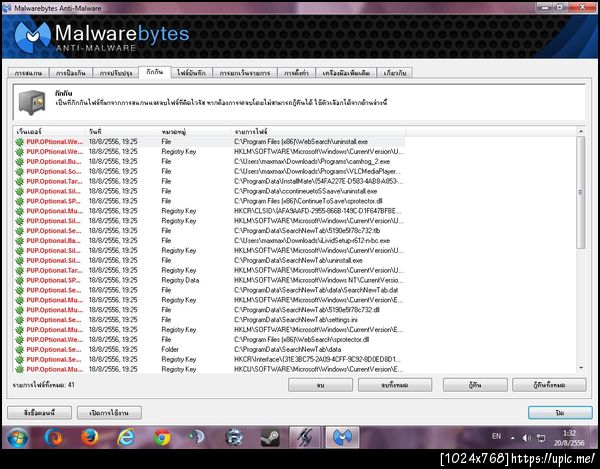Select the "Registry Data" category cell
Image resolution: width=600 pixels, height=469 pixels.
(x=180, y=280)
